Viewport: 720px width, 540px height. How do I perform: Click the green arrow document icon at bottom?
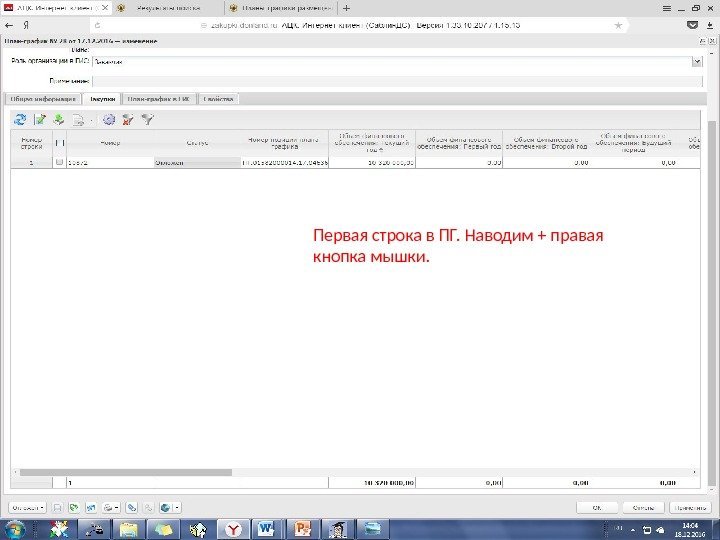[73, 507]
